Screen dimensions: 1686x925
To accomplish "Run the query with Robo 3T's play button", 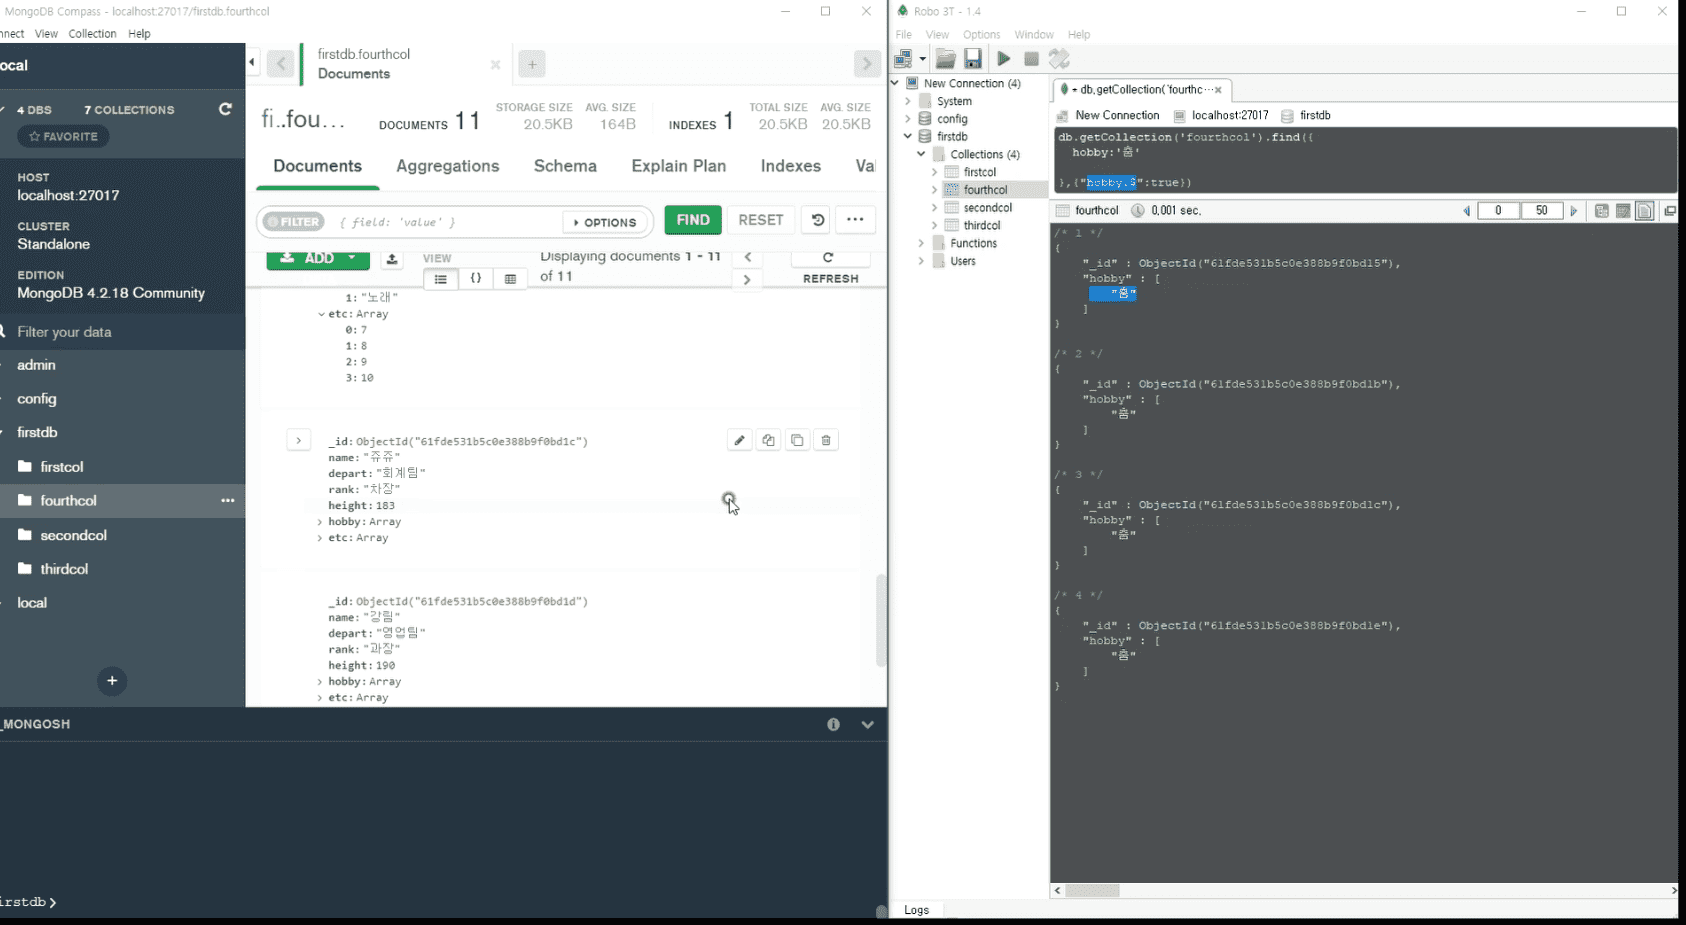I will [x=1003, y=59].
